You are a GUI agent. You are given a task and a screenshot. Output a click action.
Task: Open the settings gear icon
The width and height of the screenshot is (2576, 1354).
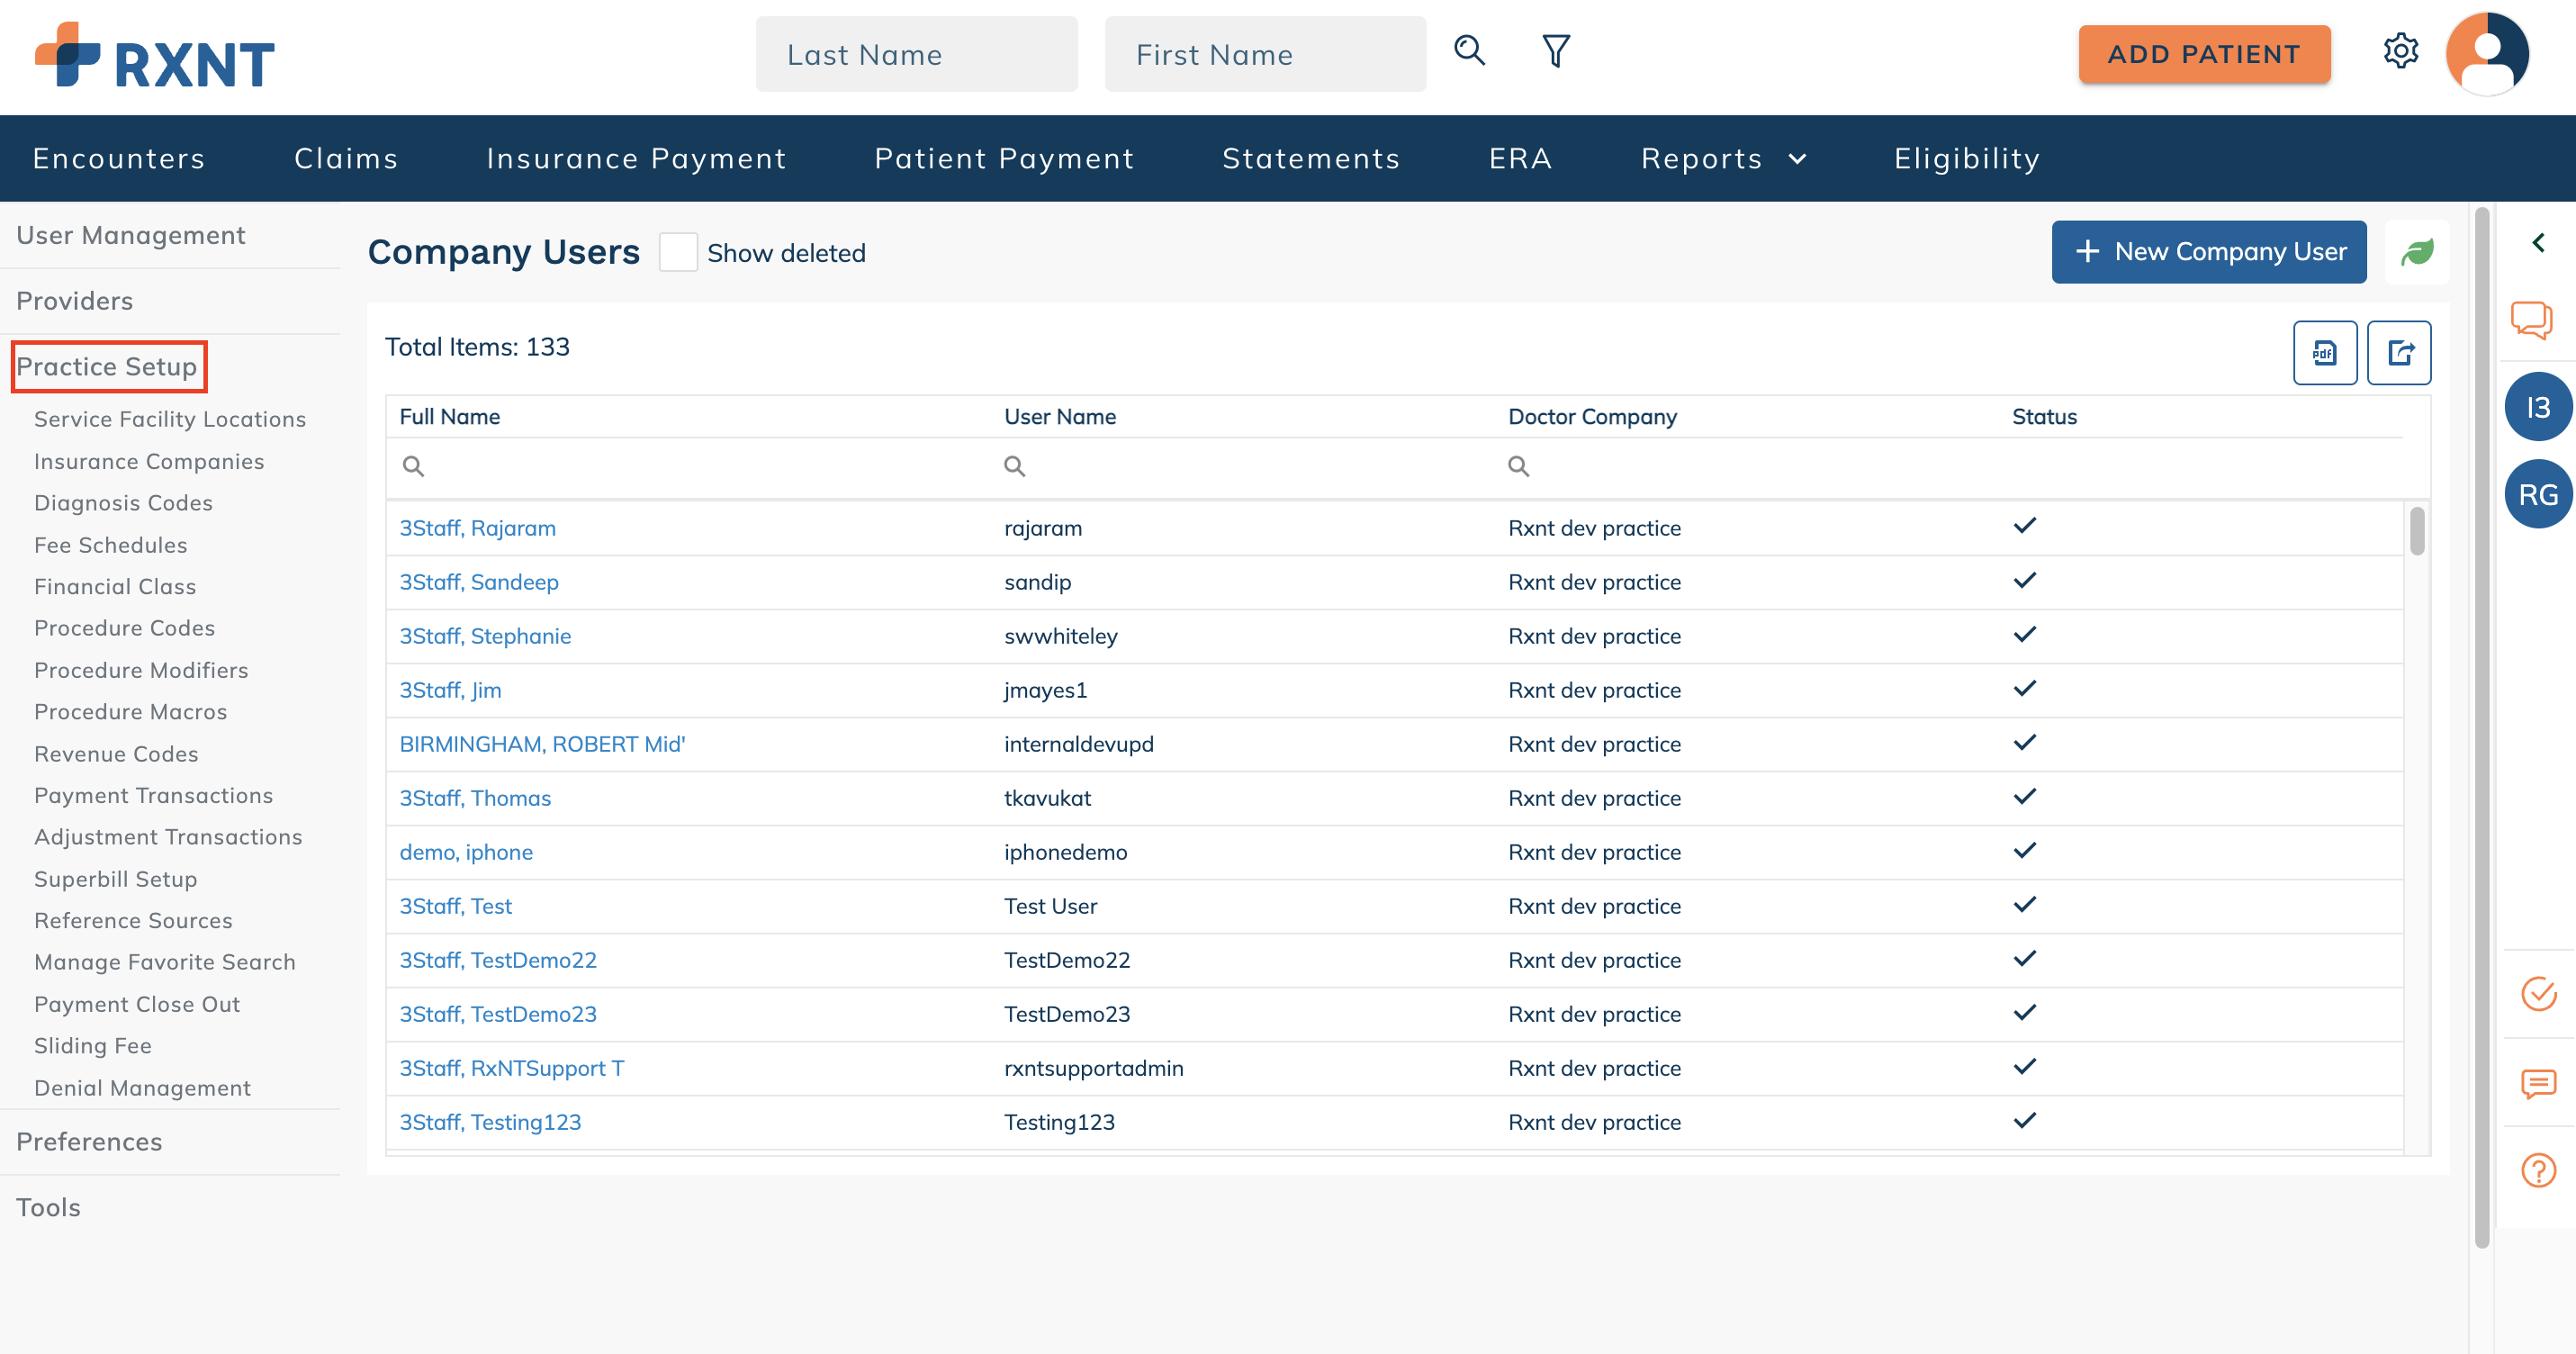pos(2400,51)
